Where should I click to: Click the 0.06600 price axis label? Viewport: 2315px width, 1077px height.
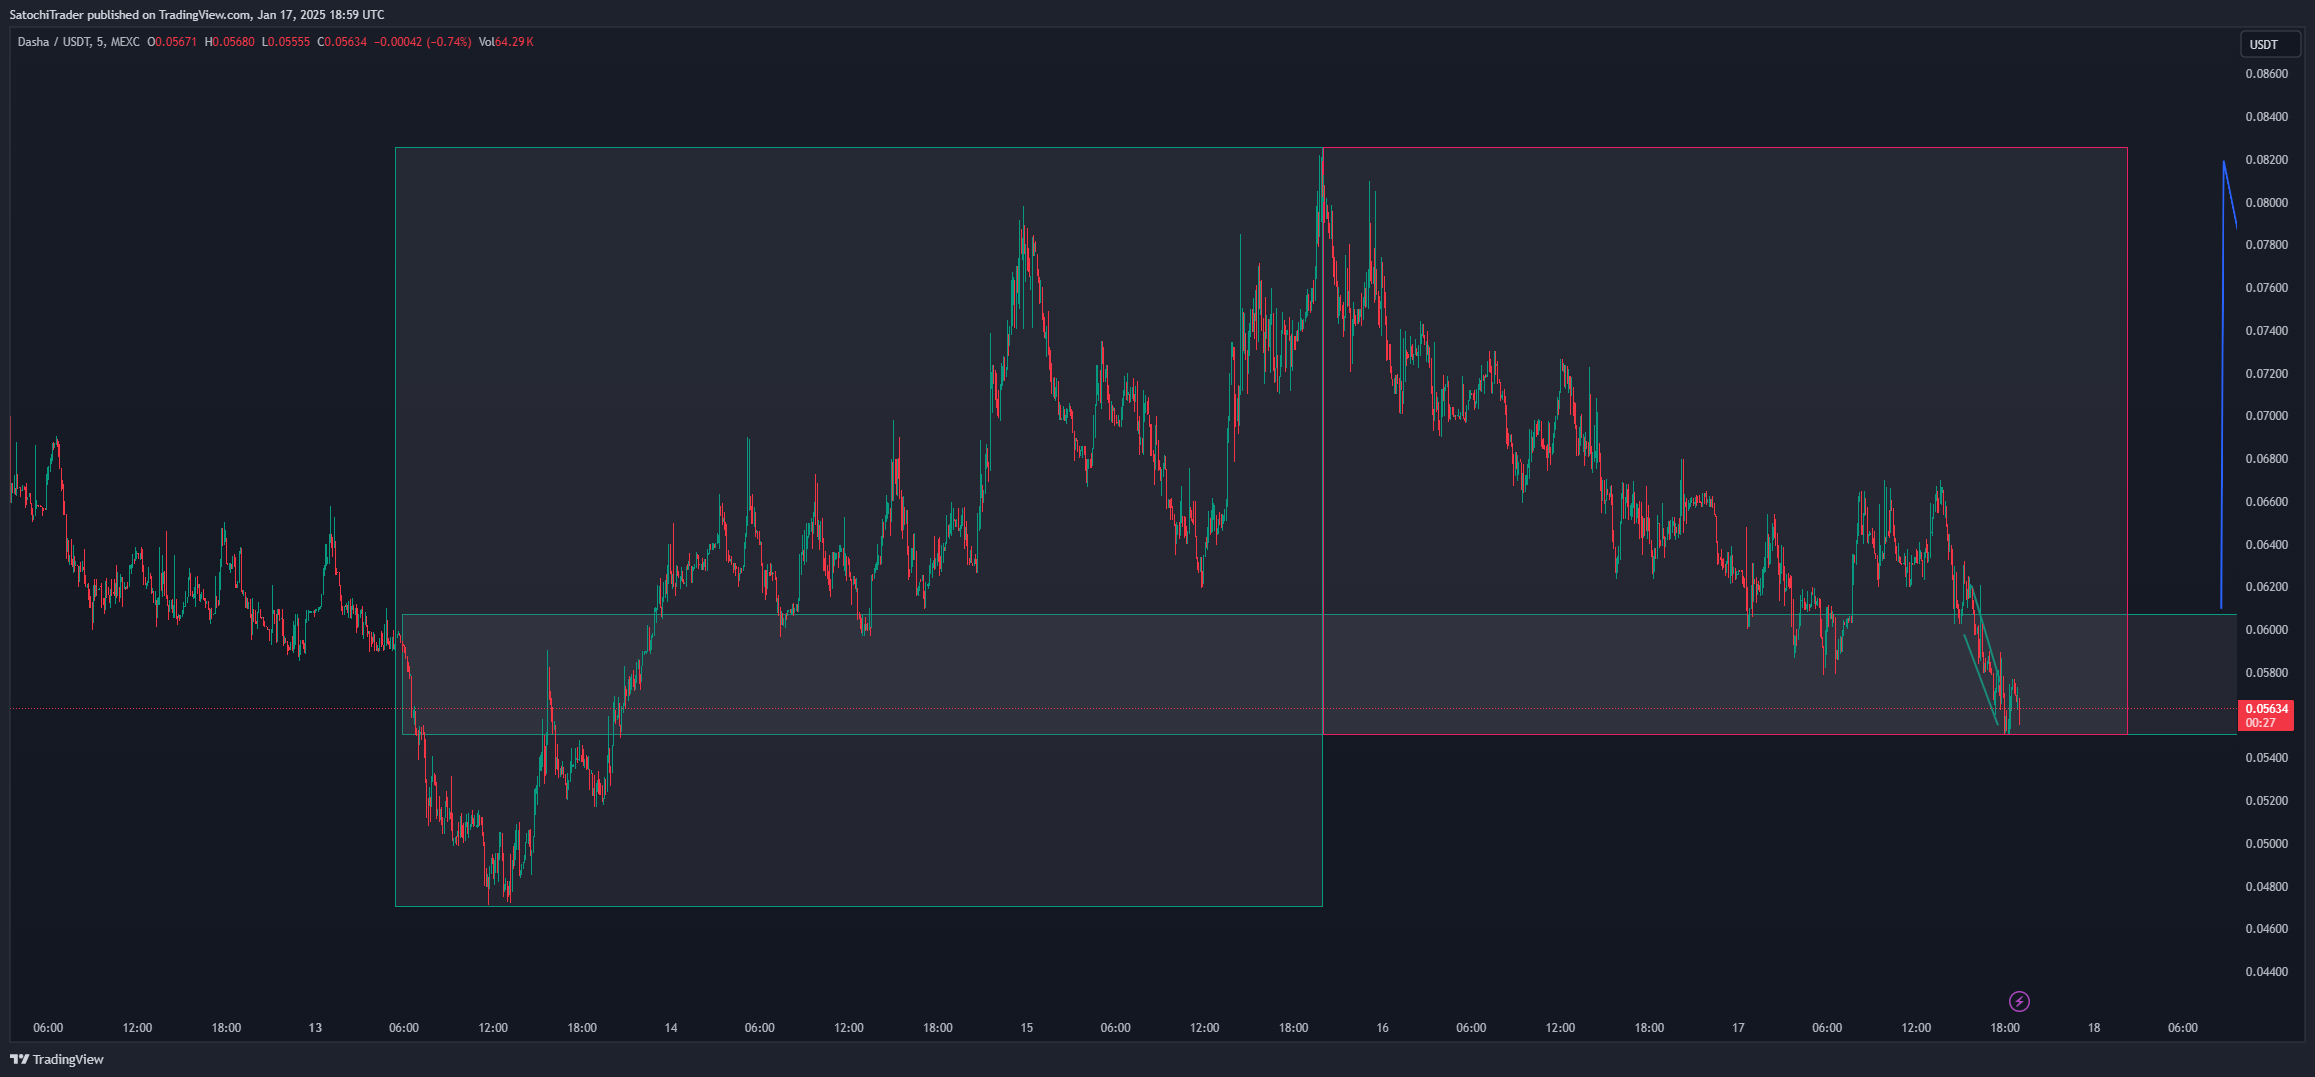[2266, 502]
